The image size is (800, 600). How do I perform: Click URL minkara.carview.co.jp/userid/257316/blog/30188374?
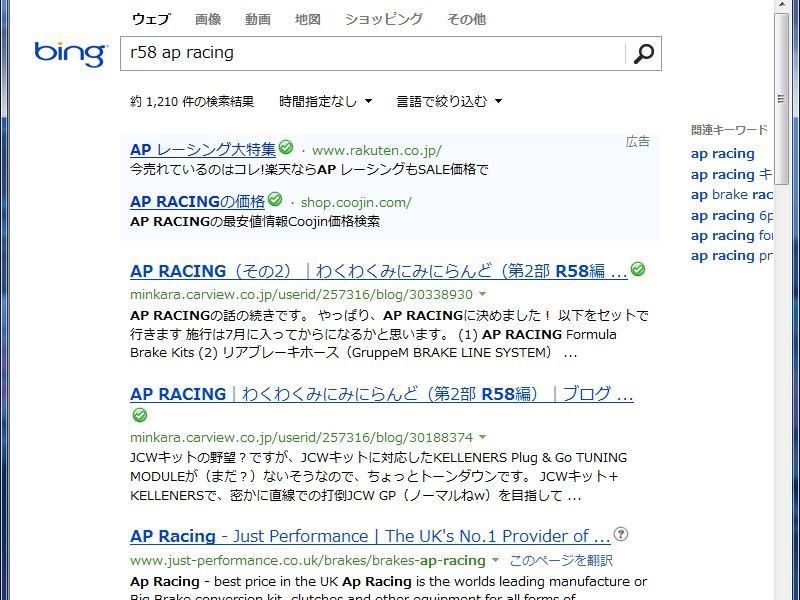coord(302,437)
